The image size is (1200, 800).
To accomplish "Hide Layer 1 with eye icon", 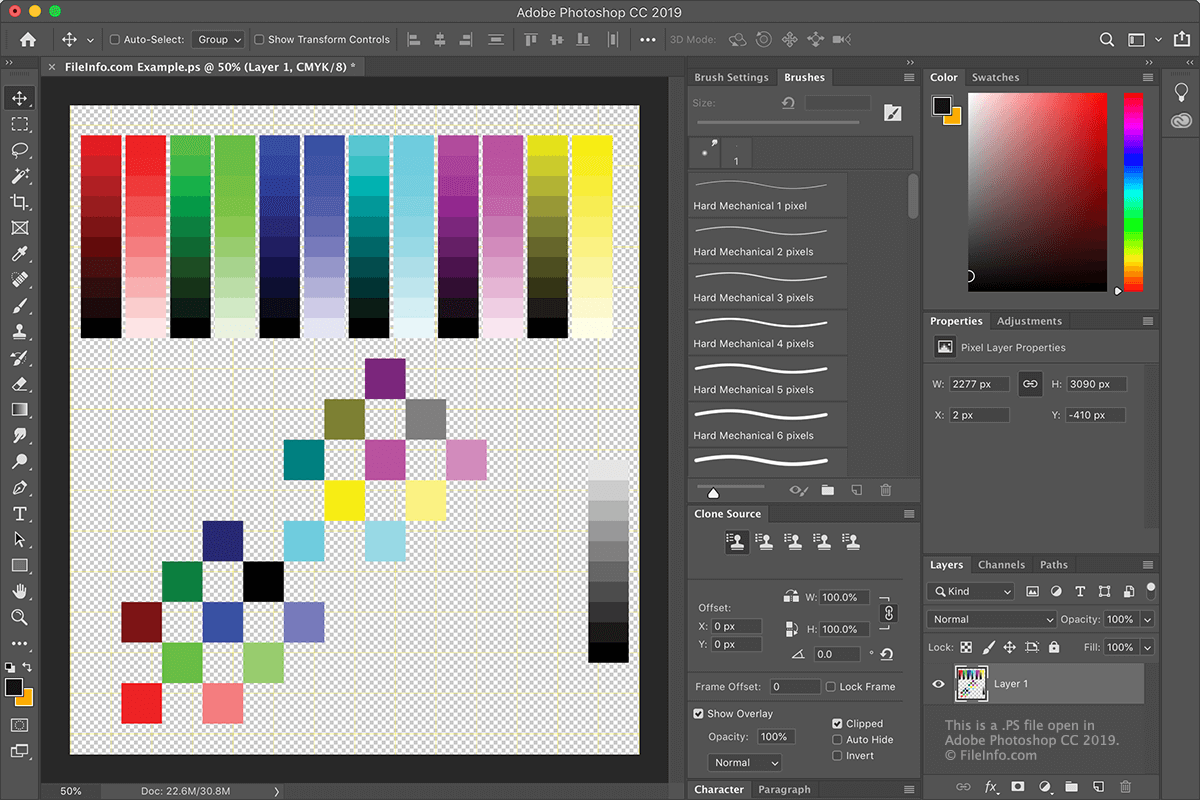I will pyautogui.click(x=938, y=684).
